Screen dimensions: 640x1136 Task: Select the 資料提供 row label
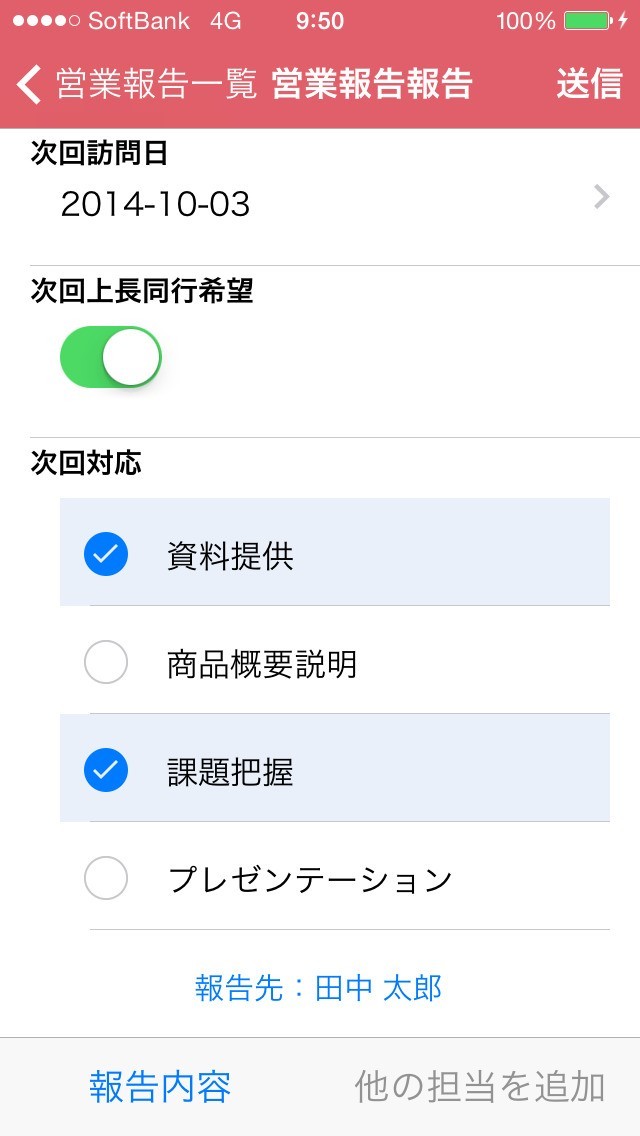[x=231, y=555]
